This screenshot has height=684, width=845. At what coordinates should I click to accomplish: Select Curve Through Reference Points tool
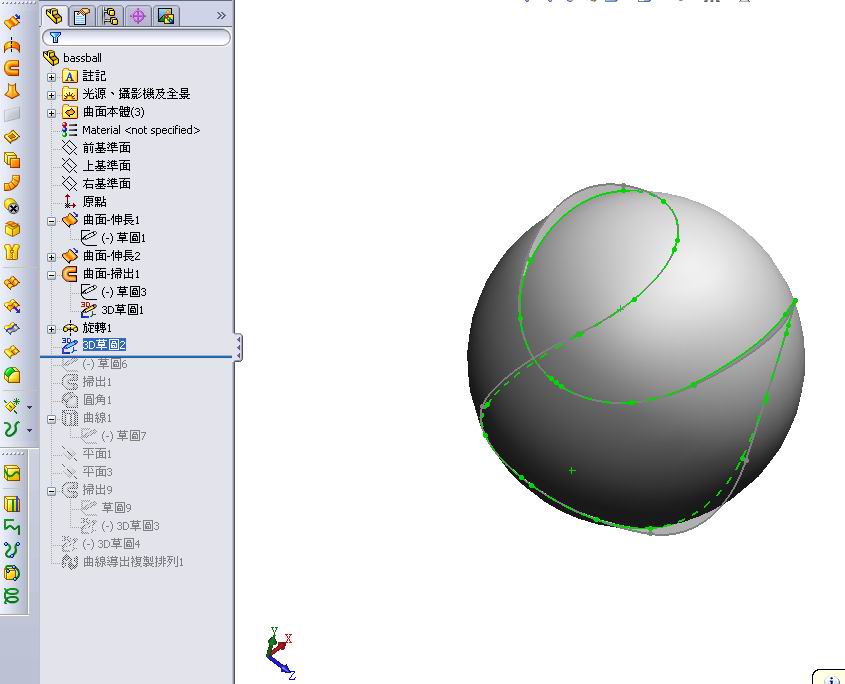point(12,572)
